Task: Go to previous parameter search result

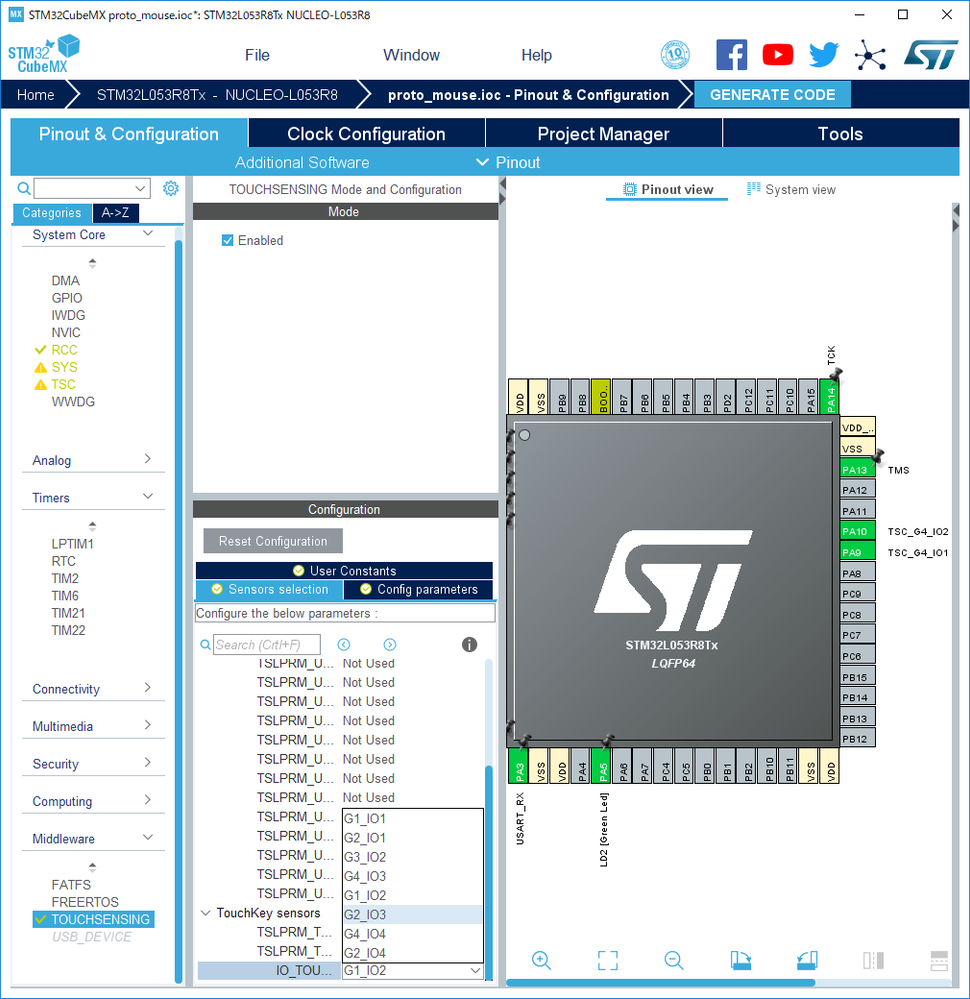Action: 344,645
